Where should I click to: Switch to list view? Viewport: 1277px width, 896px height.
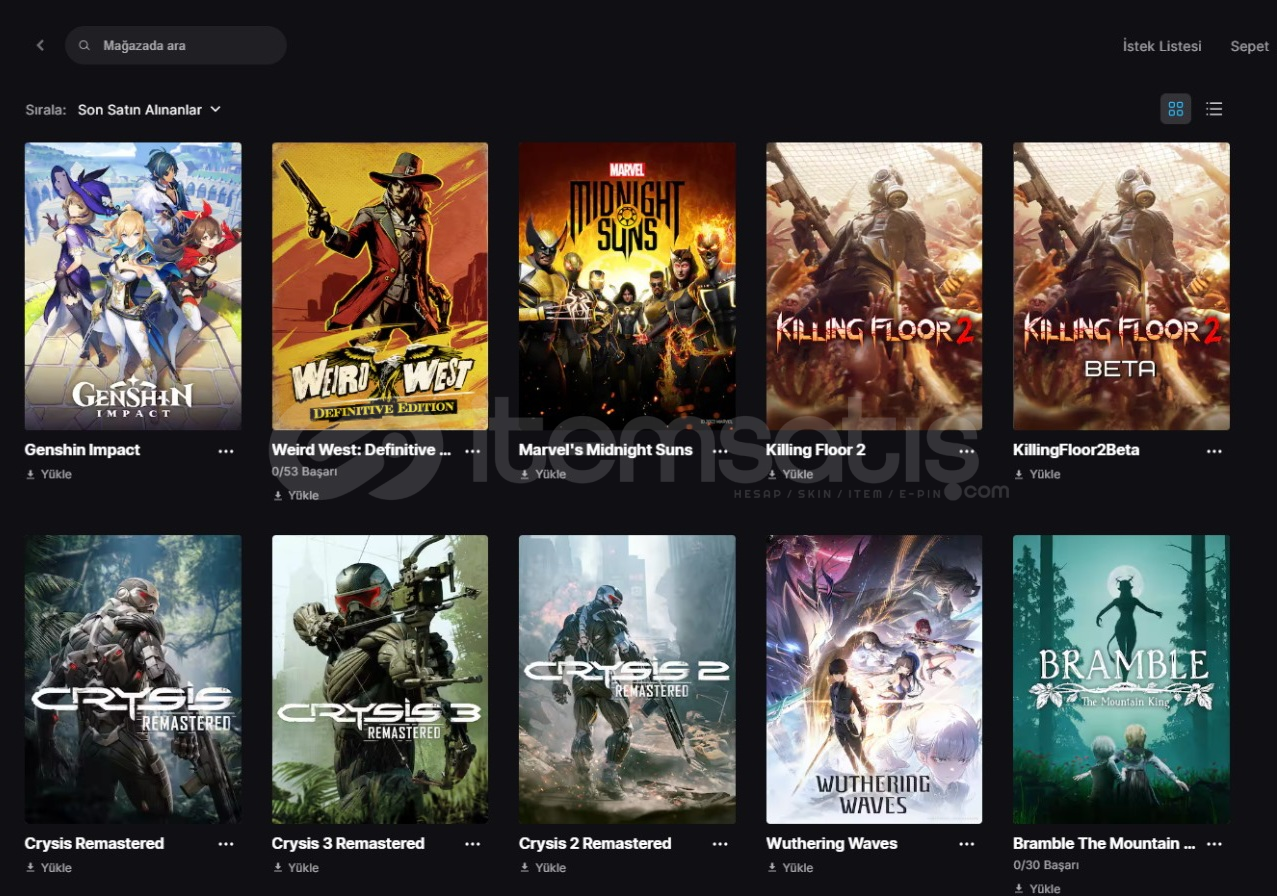click(1214, 109)
